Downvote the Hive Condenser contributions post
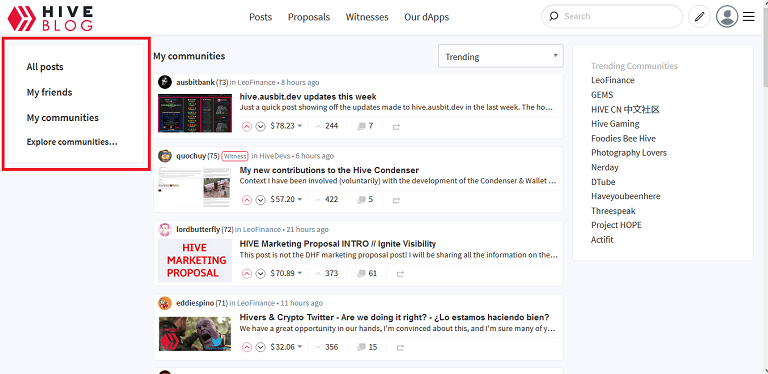The height and width of the screenshot is (374, 768). click(261, 200)
